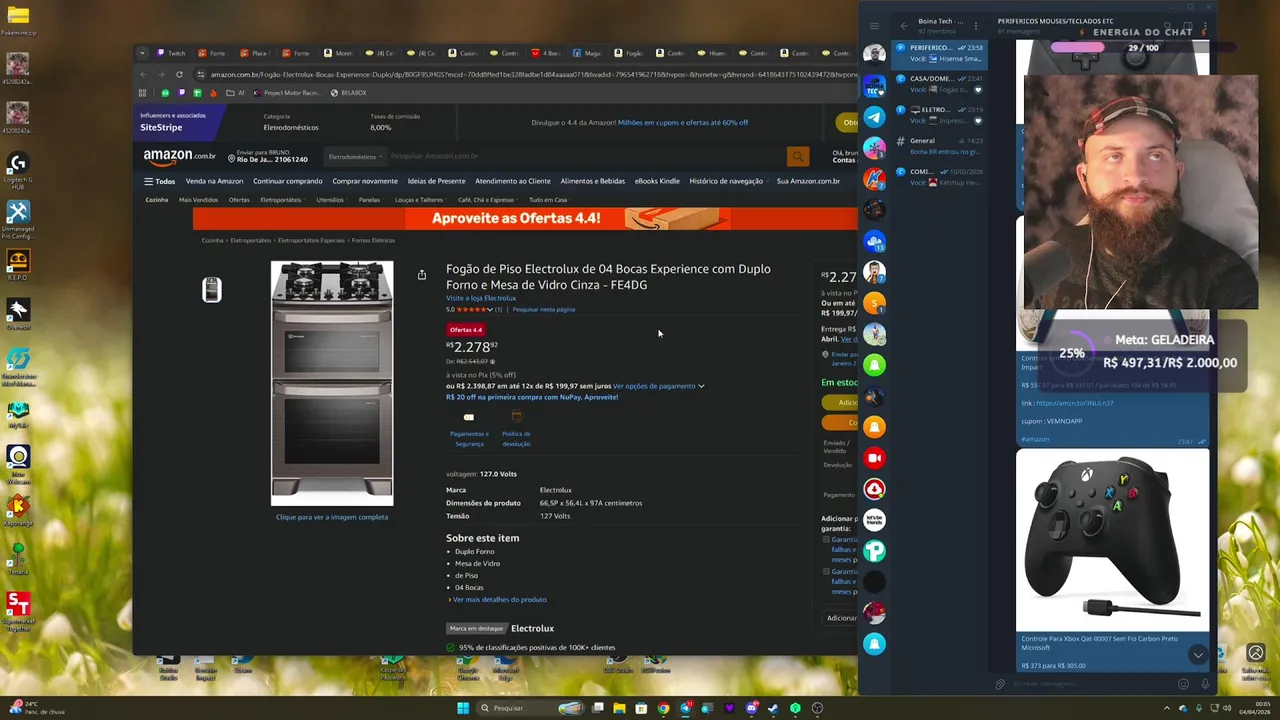Open Eletroportáteis submenu in category bar
This screenshot has width=1280, height=720.
click(x=281, y=200)
